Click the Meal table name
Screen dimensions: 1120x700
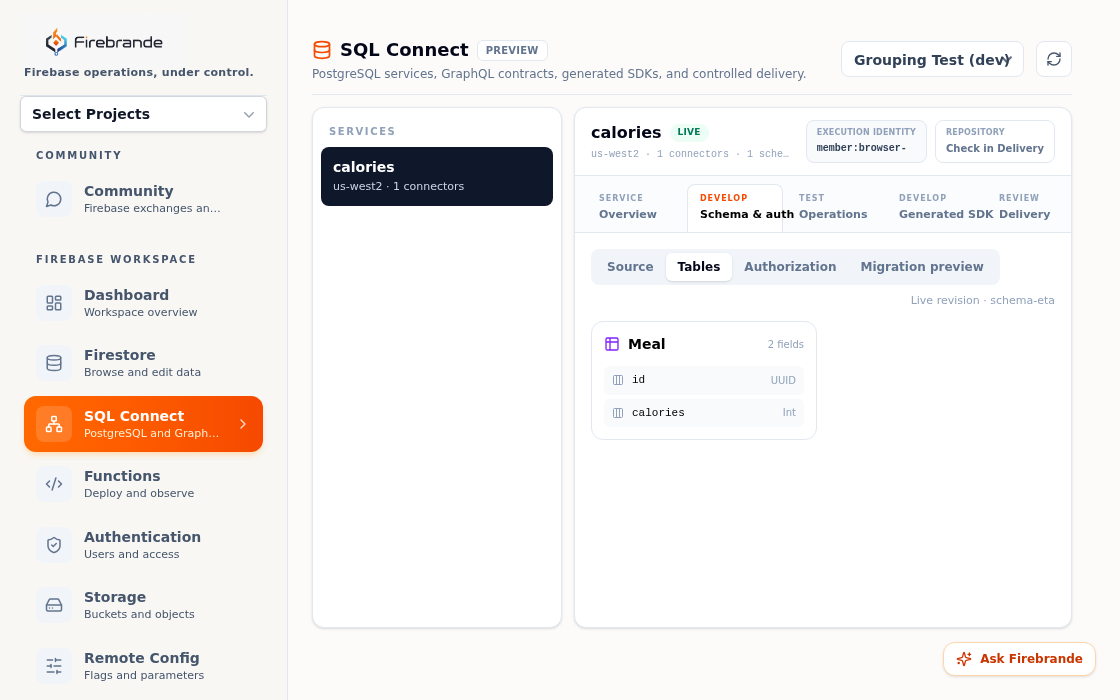(x=646, y=344)
